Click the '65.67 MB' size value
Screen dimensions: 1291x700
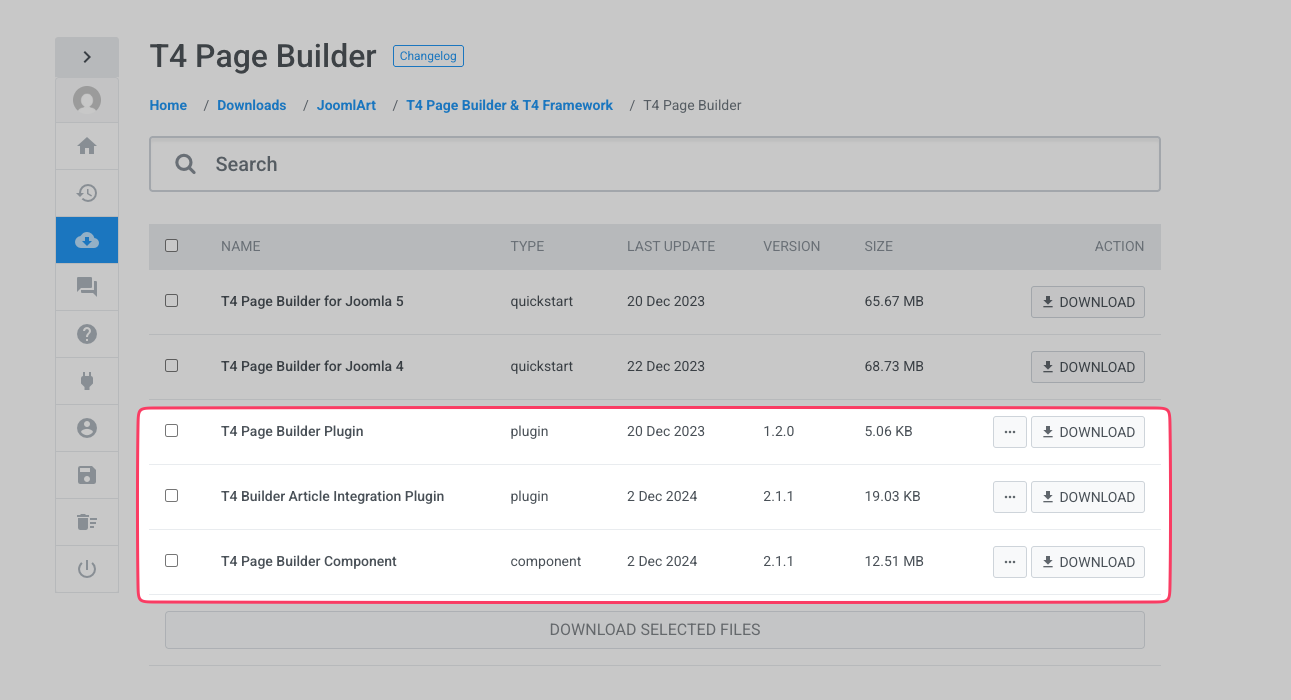pyautogui.click(x=894, y=301)
